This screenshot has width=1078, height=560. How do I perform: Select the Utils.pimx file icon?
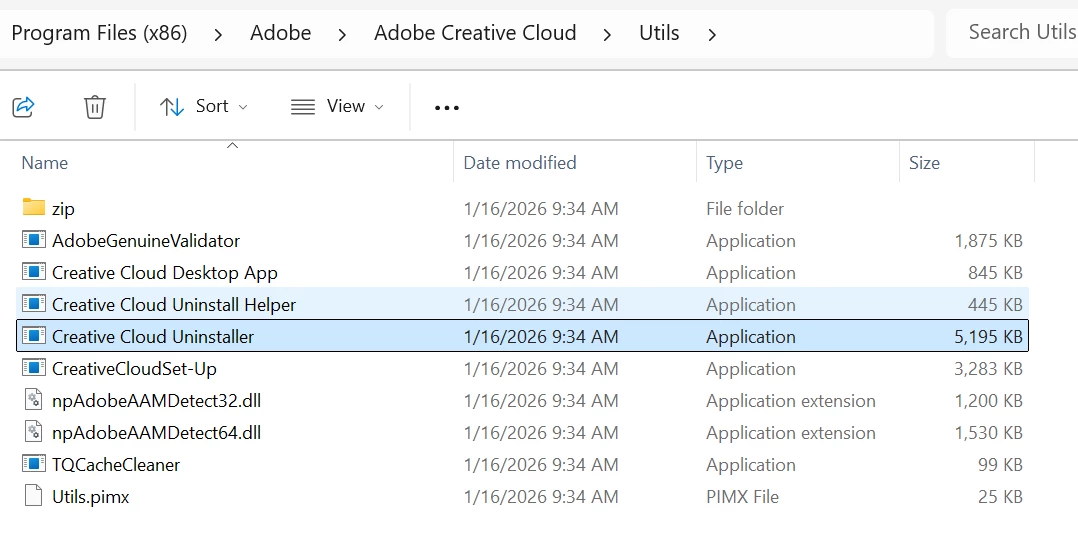(34, 496)
